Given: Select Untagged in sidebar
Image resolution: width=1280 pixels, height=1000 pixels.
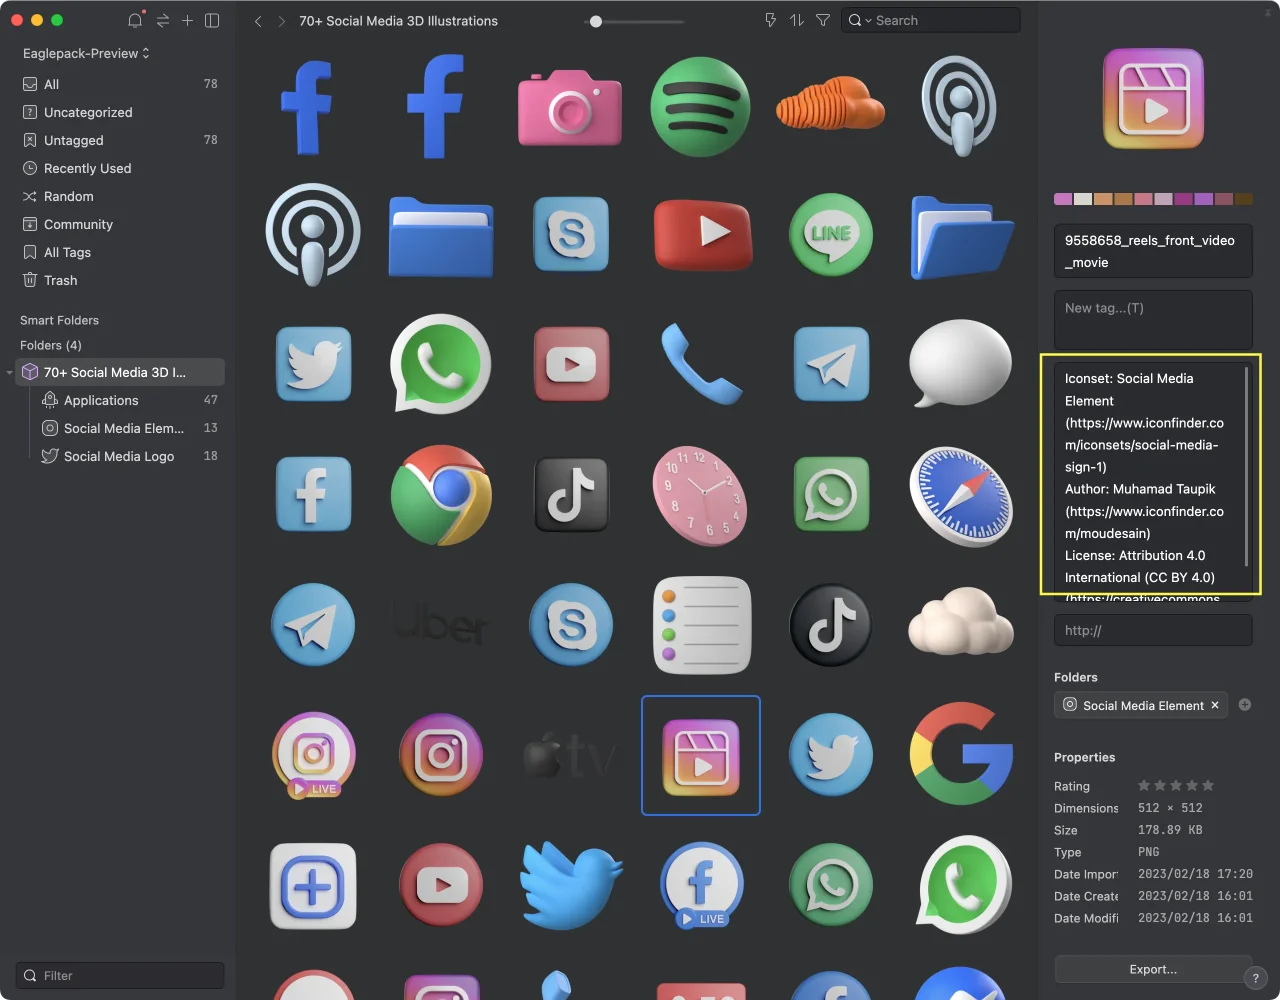Looking at the screenshot, I should pyautogui.click(x=120, y=140).
